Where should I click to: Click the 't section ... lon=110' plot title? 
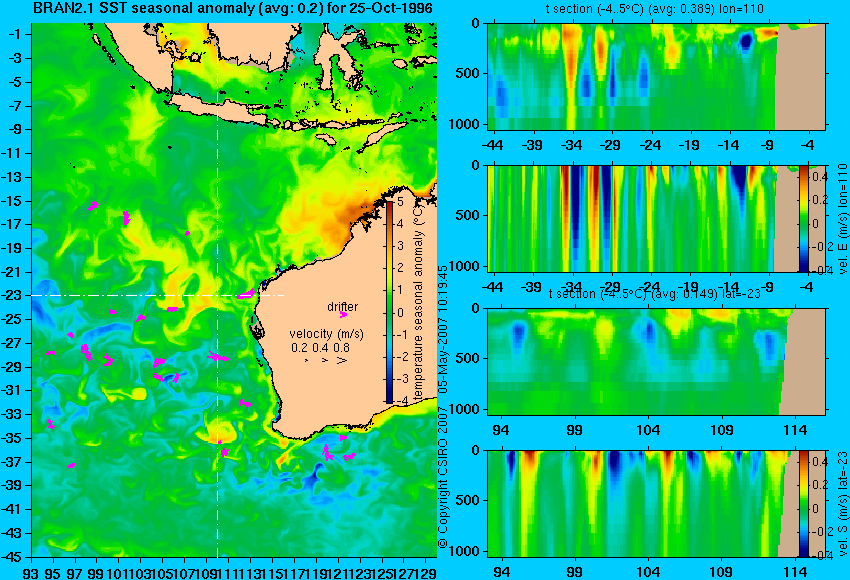click(655, 9)
